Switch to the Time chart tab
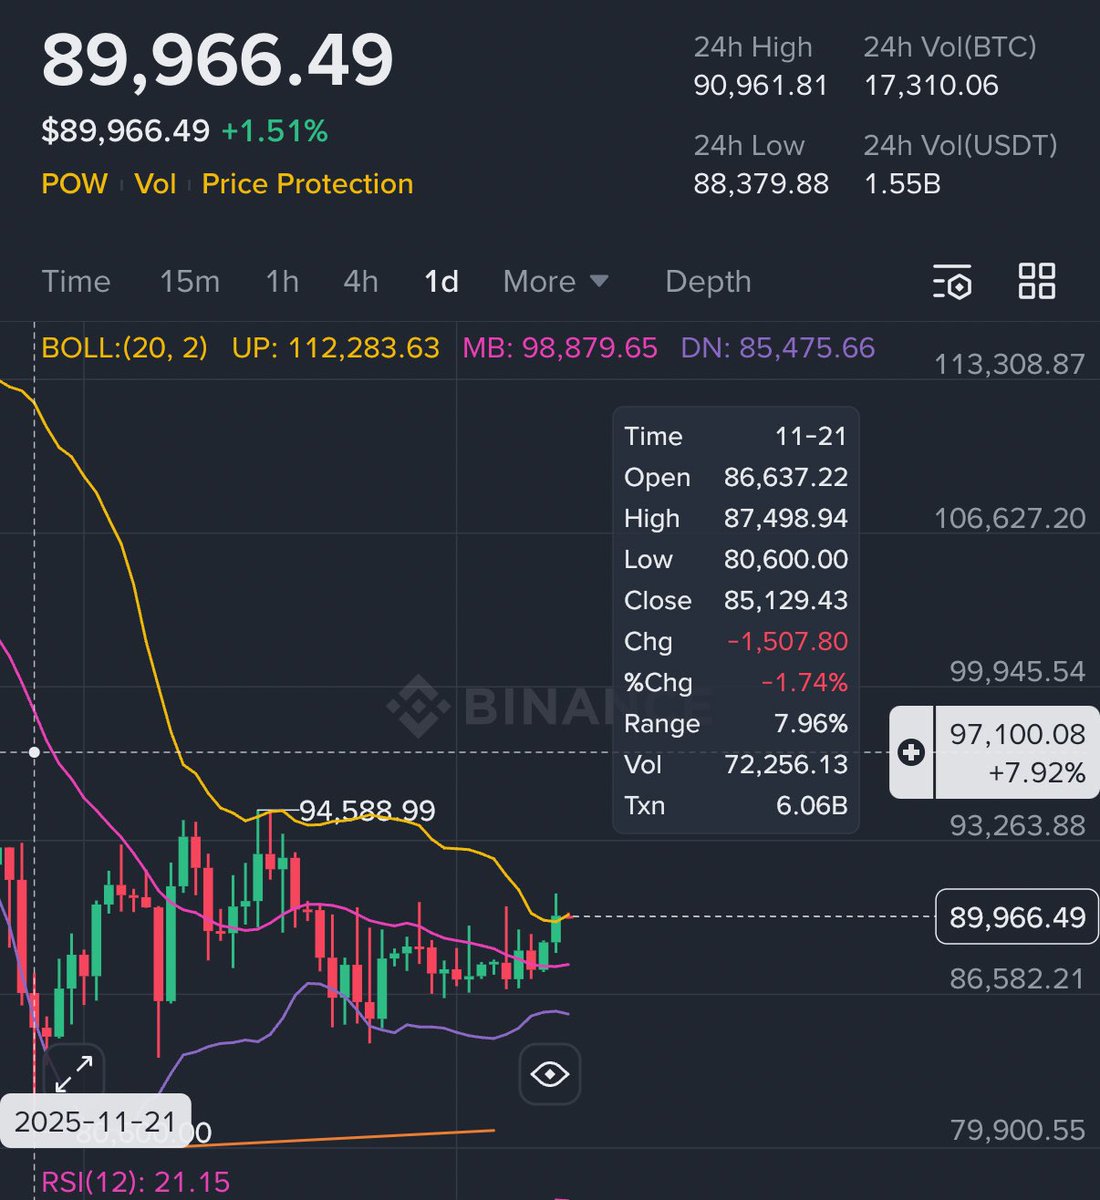 pos(76,281)
